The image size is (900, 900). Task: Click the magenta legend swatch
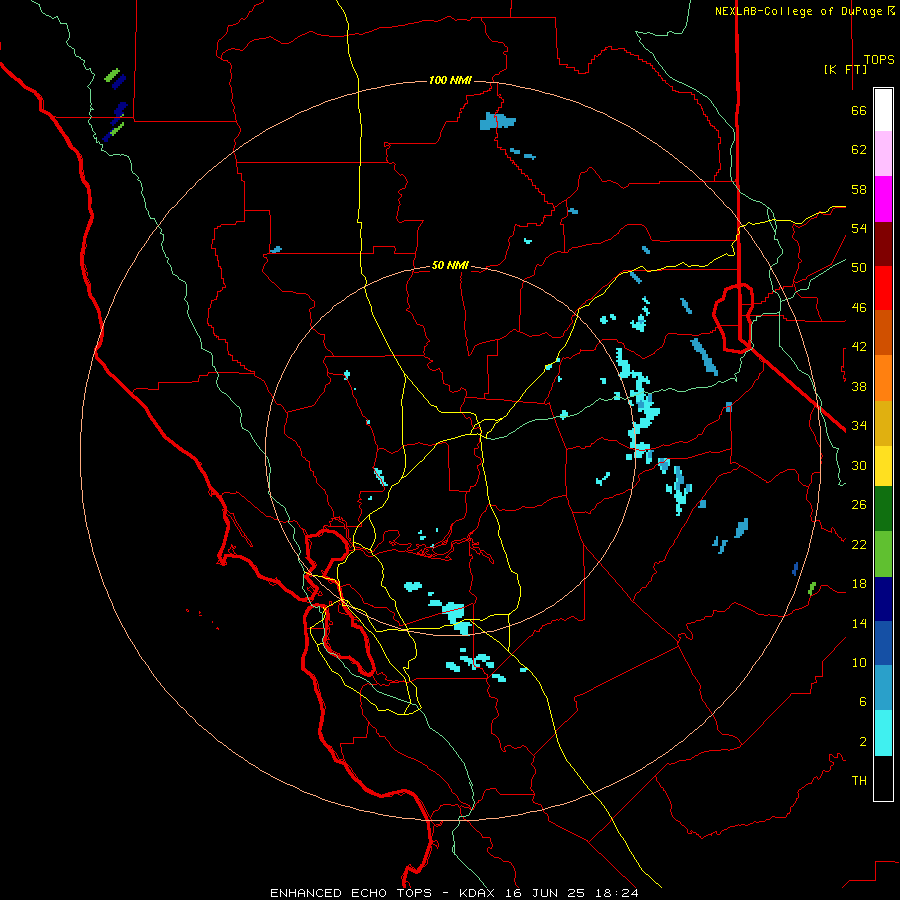point(883,199)
